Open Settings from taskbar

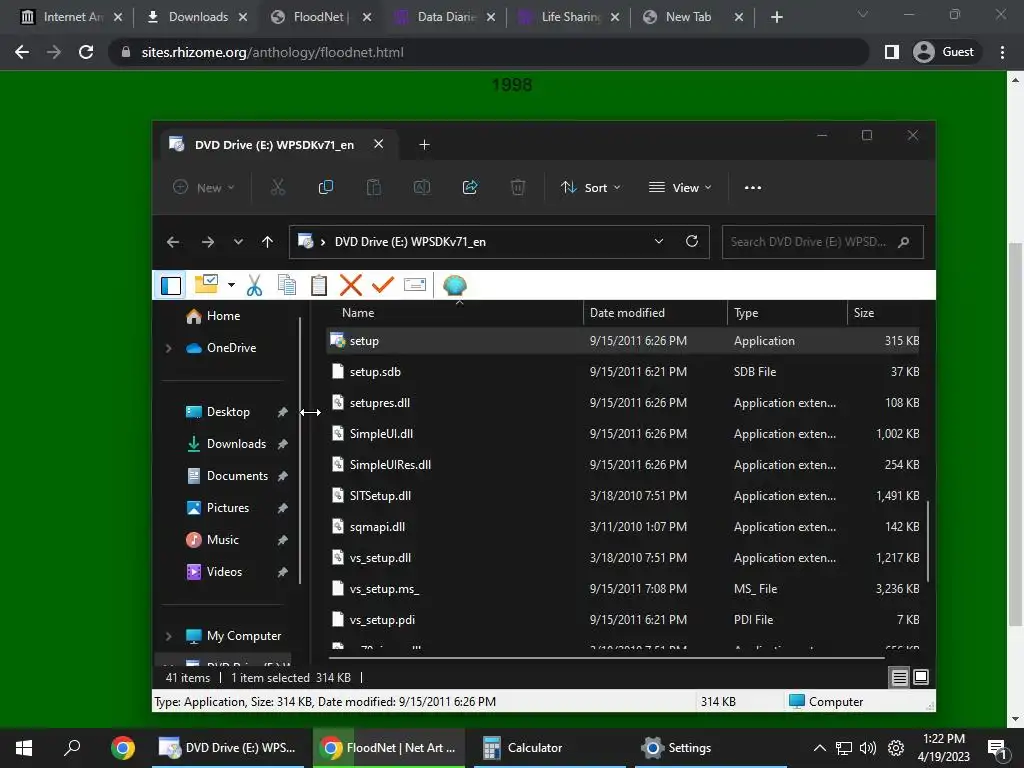[711, 748]
